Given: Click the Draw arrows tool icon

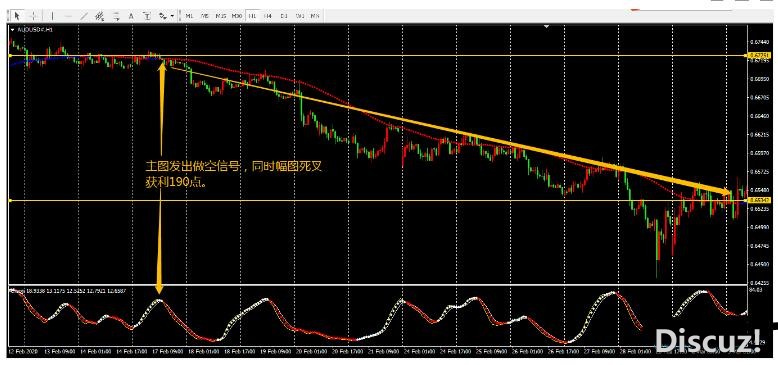Looking at the screenshot, I should (x=162, y=15).
